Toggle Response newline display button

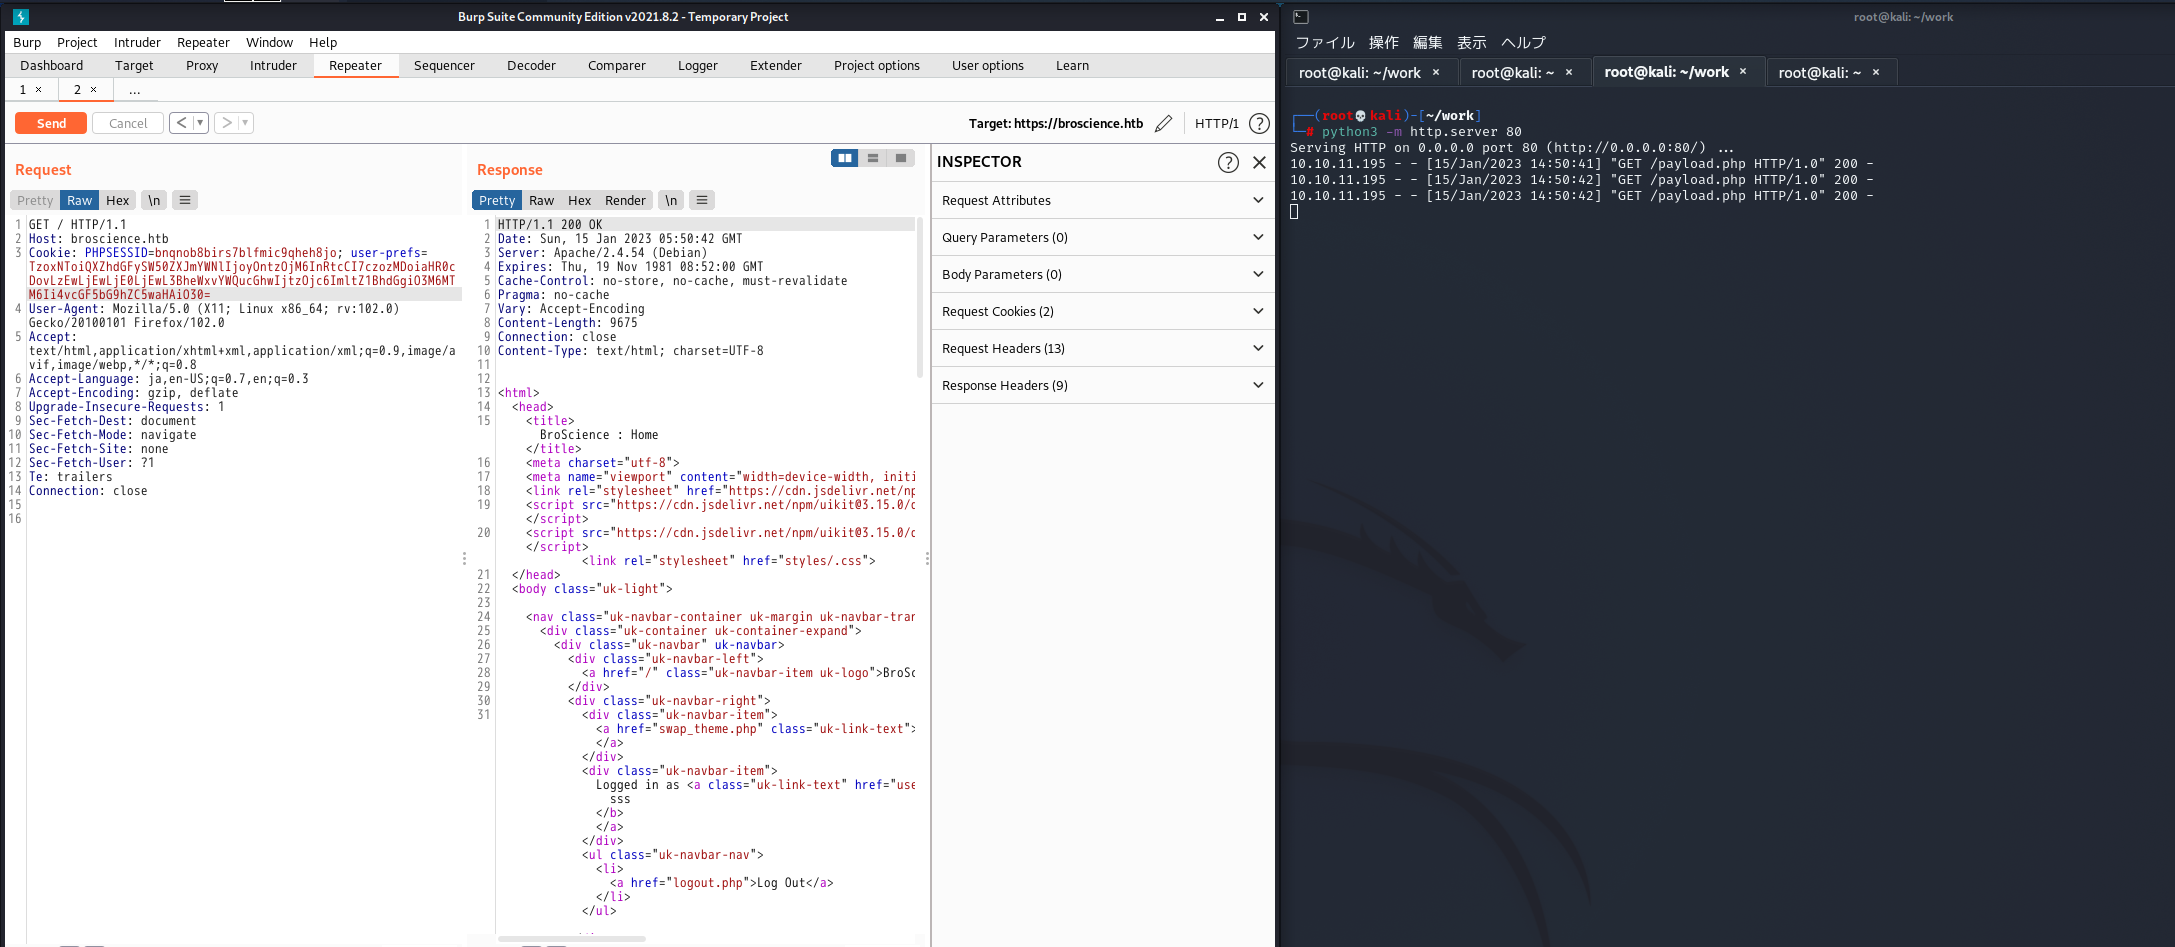pyautogui.click(x=671, y=200)
